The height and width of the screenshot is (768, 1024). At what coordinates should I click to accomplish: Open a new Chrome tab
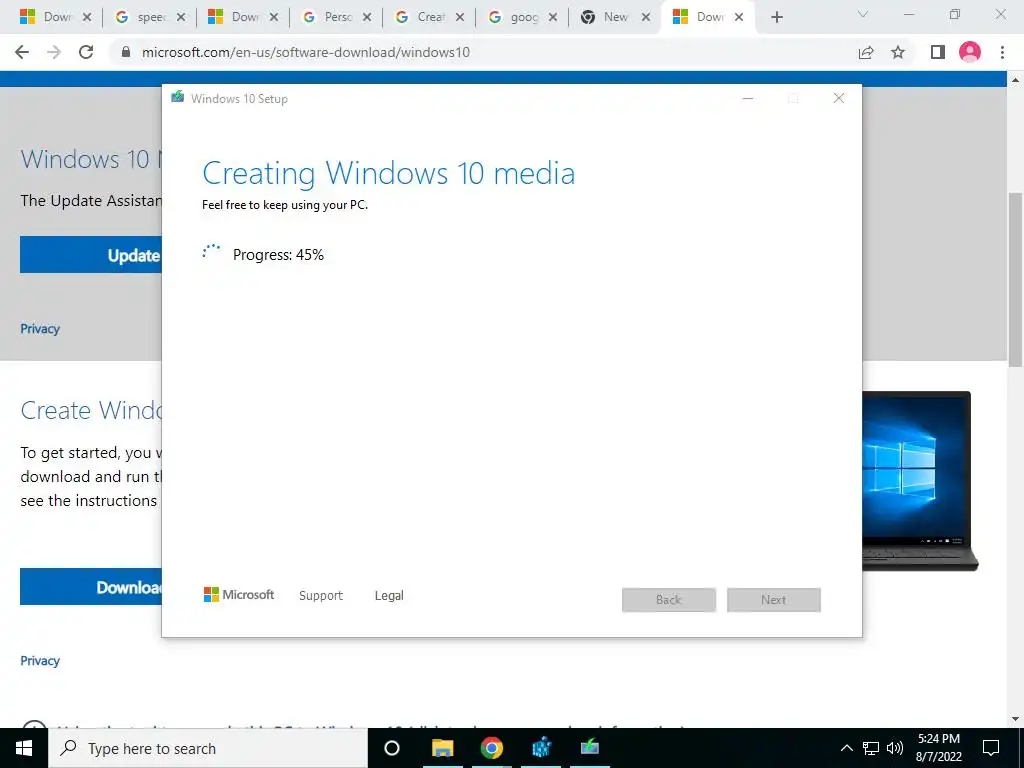(776, 18)
